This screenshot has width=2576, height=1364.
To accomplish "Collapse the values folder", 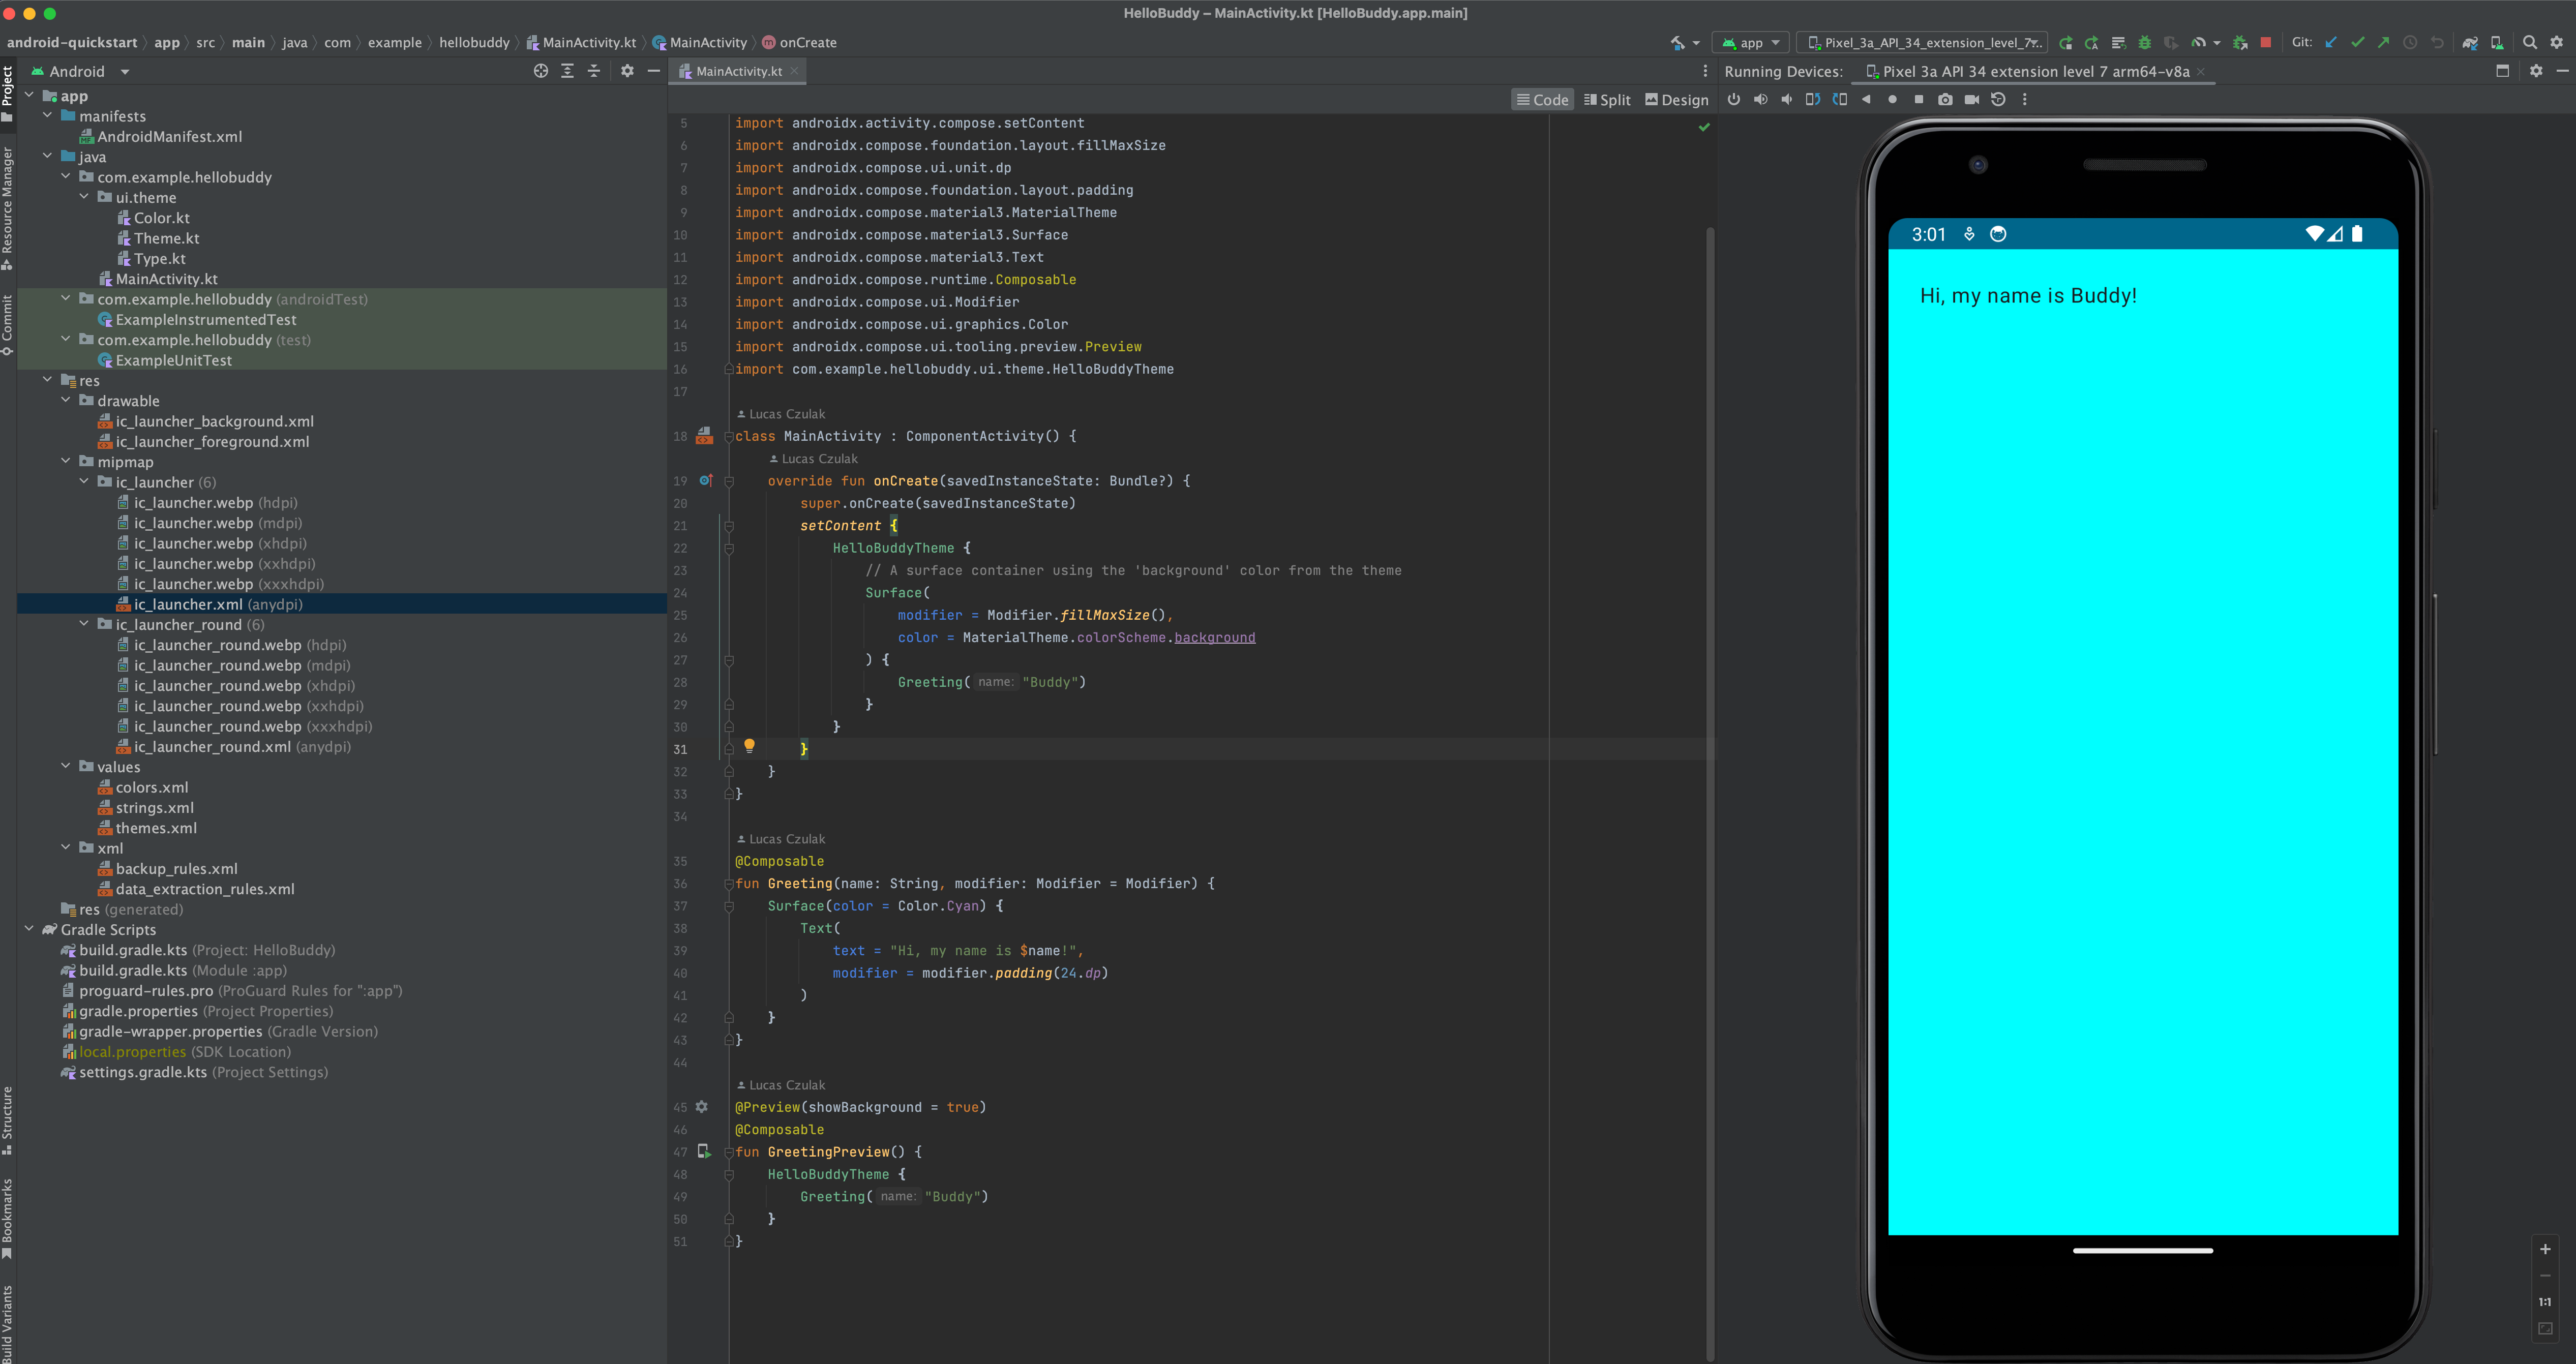I will point(65,766).
